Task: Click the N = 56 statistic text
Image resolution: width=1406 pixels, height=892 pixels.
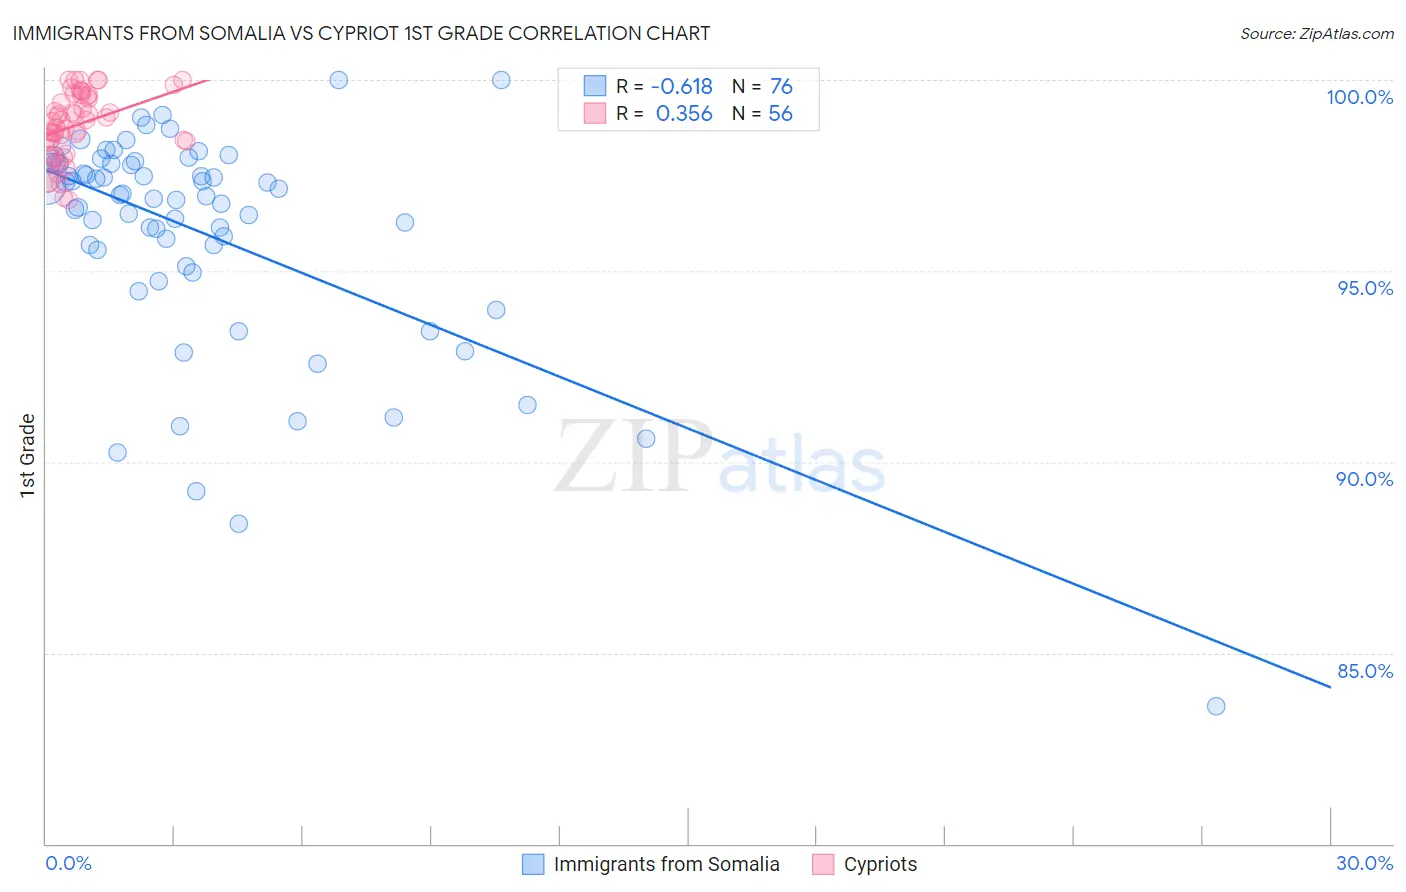Action: coord(762,113)
